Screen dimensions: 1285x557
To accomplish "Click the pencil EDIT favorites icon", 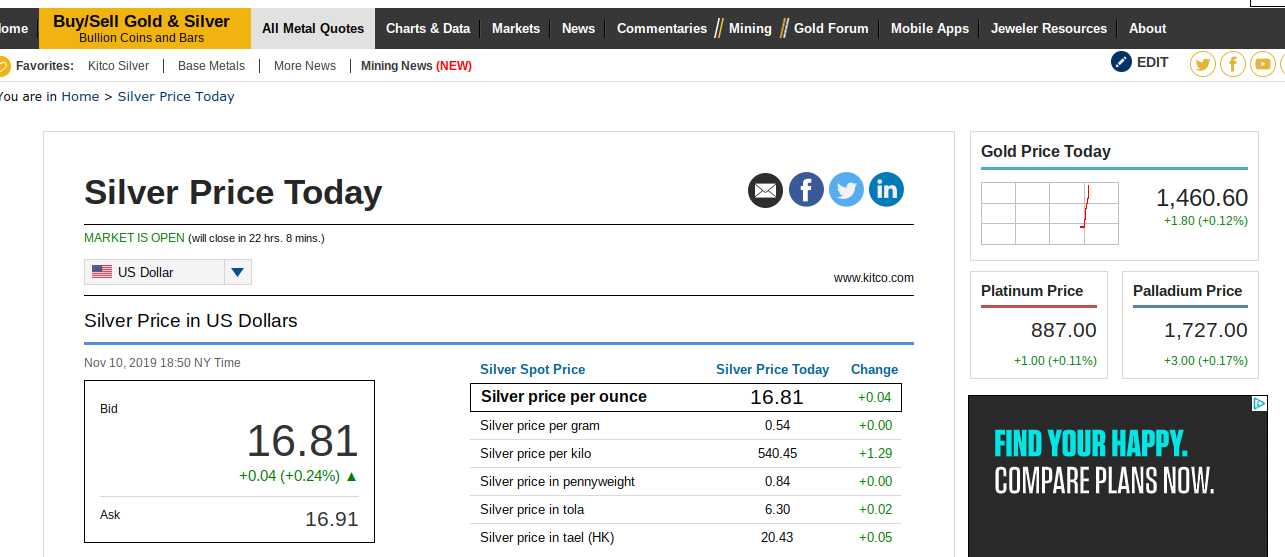I will click(x=1122, y=62).
